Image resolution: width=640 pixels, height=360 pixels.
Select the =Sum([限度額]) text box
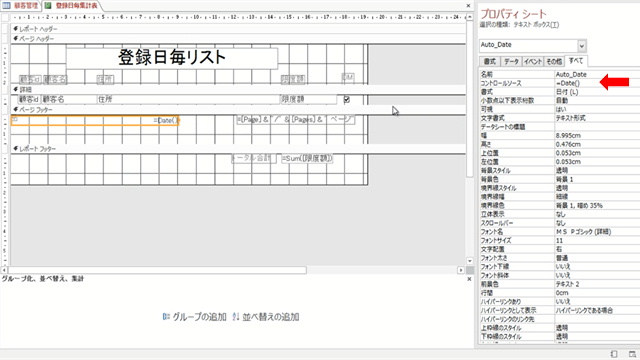307,158
